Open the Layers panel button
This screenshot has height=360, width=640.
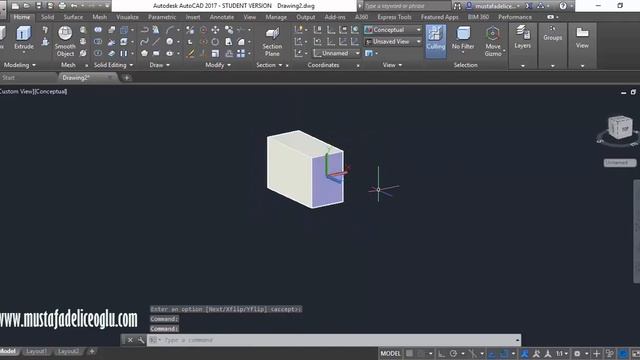[522, 38]
